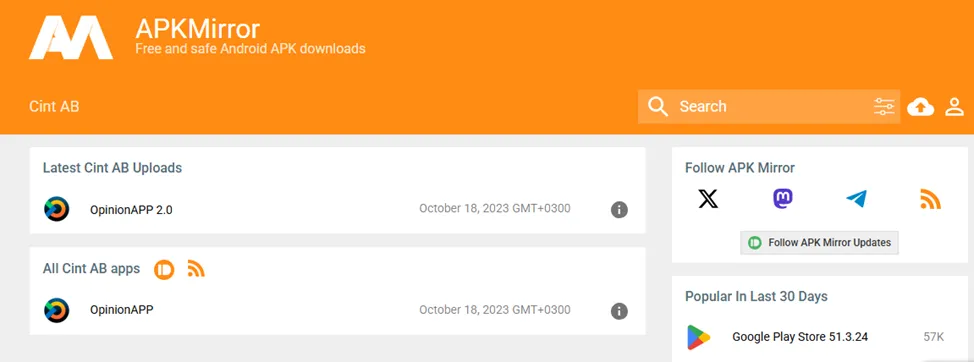Open RSS feed for All Cint AB apps
The width and height of the screenshot is (974, 362).
tap(196, 269)
